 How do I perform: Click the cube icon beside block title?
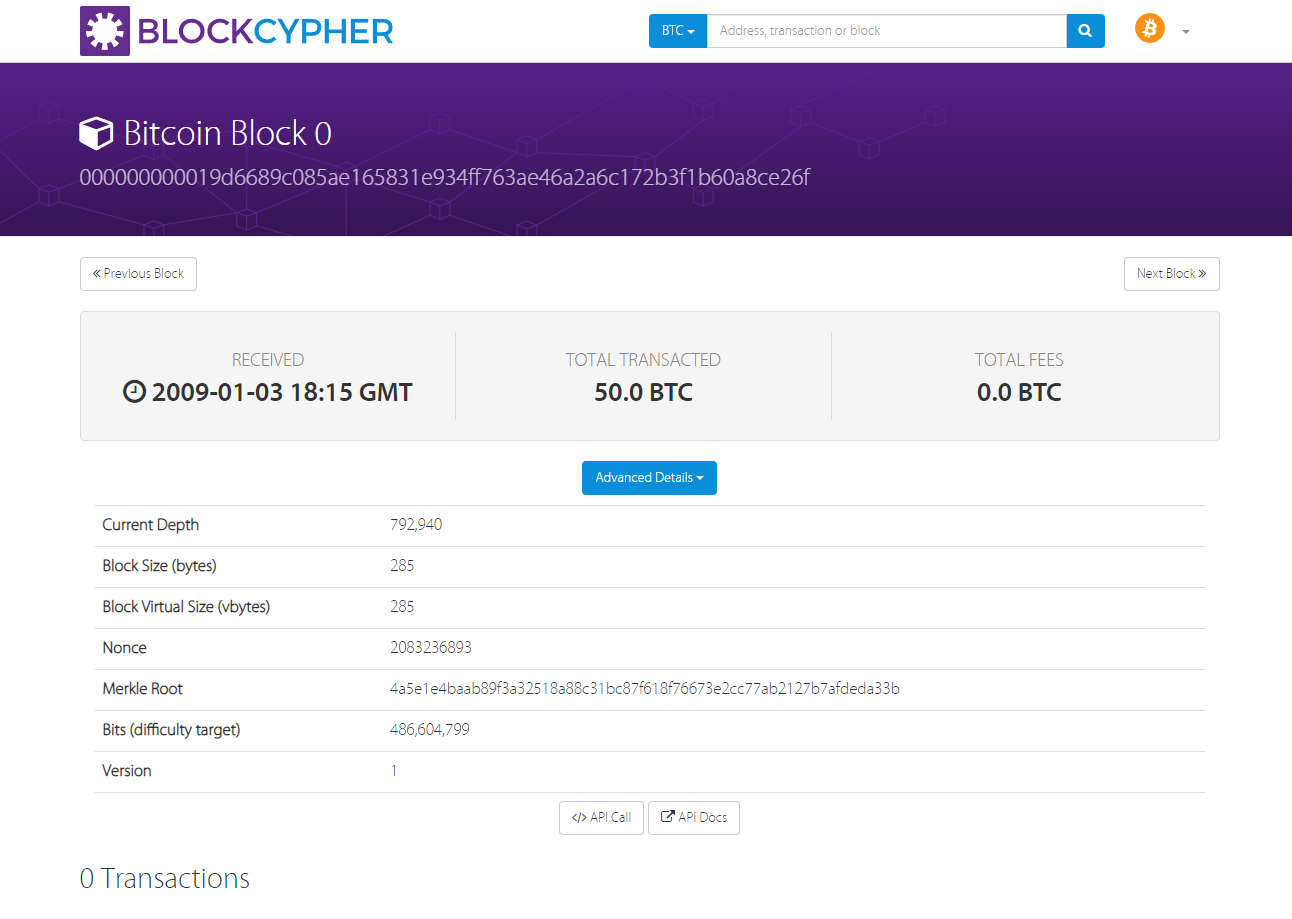(x=96, y=133)
